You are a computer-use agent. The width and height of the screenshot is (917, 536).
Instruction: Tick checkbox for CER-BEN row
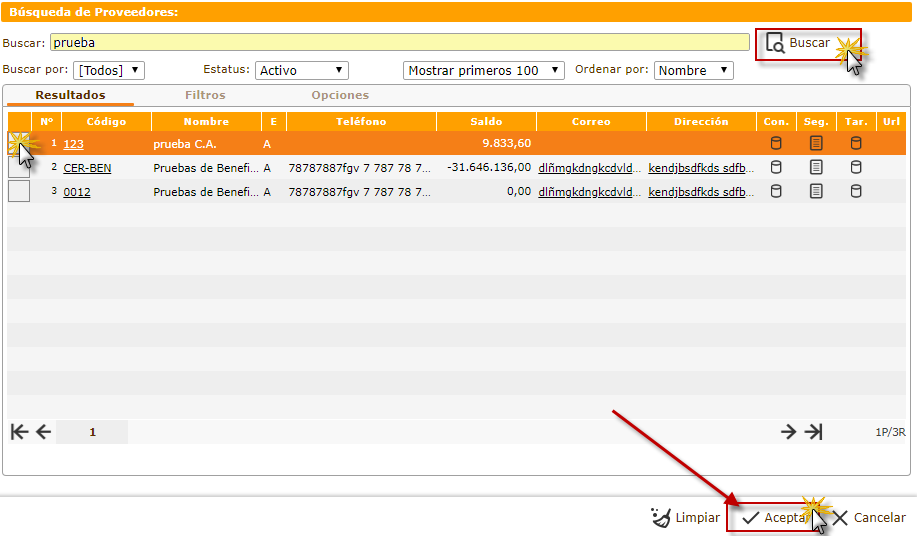[19, 167]
